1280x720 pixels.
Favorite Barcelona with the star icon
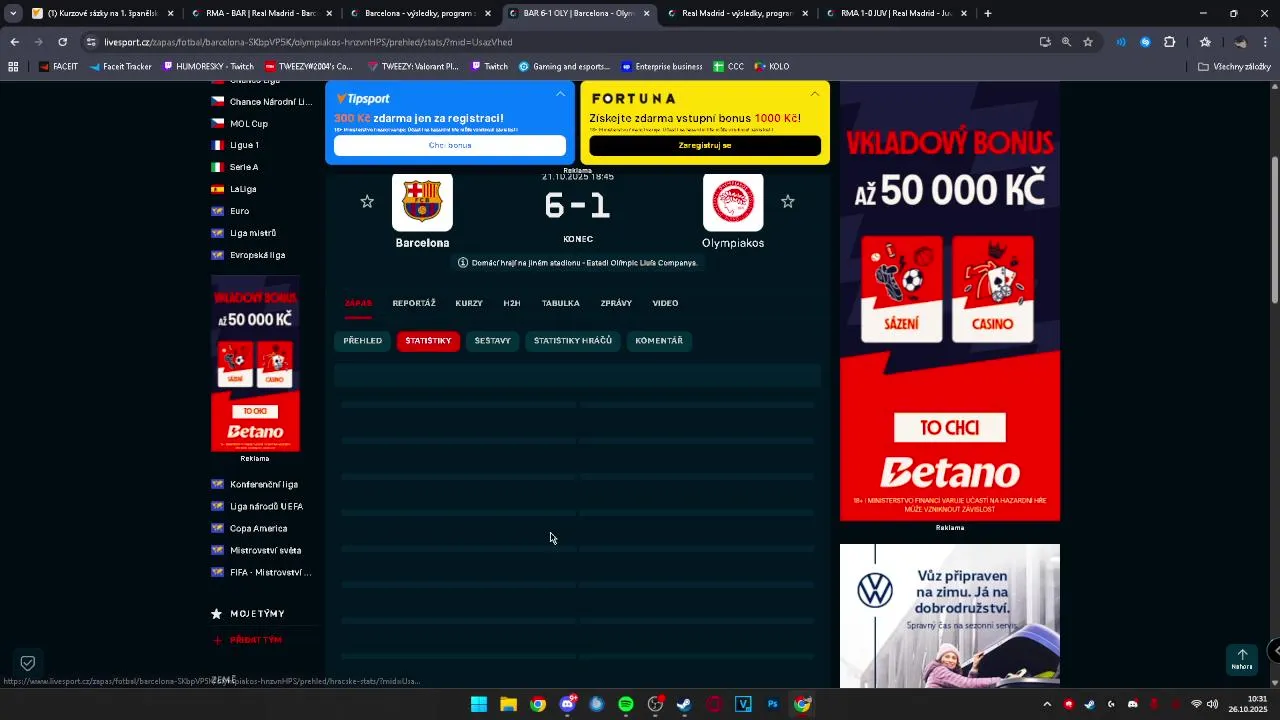[x=367, y=202]
